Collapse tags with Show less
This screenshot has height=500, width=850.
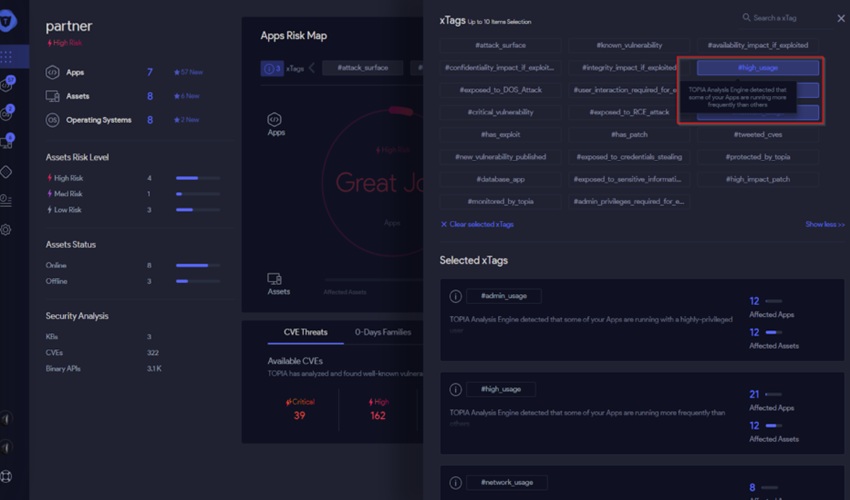click(825, 224)
